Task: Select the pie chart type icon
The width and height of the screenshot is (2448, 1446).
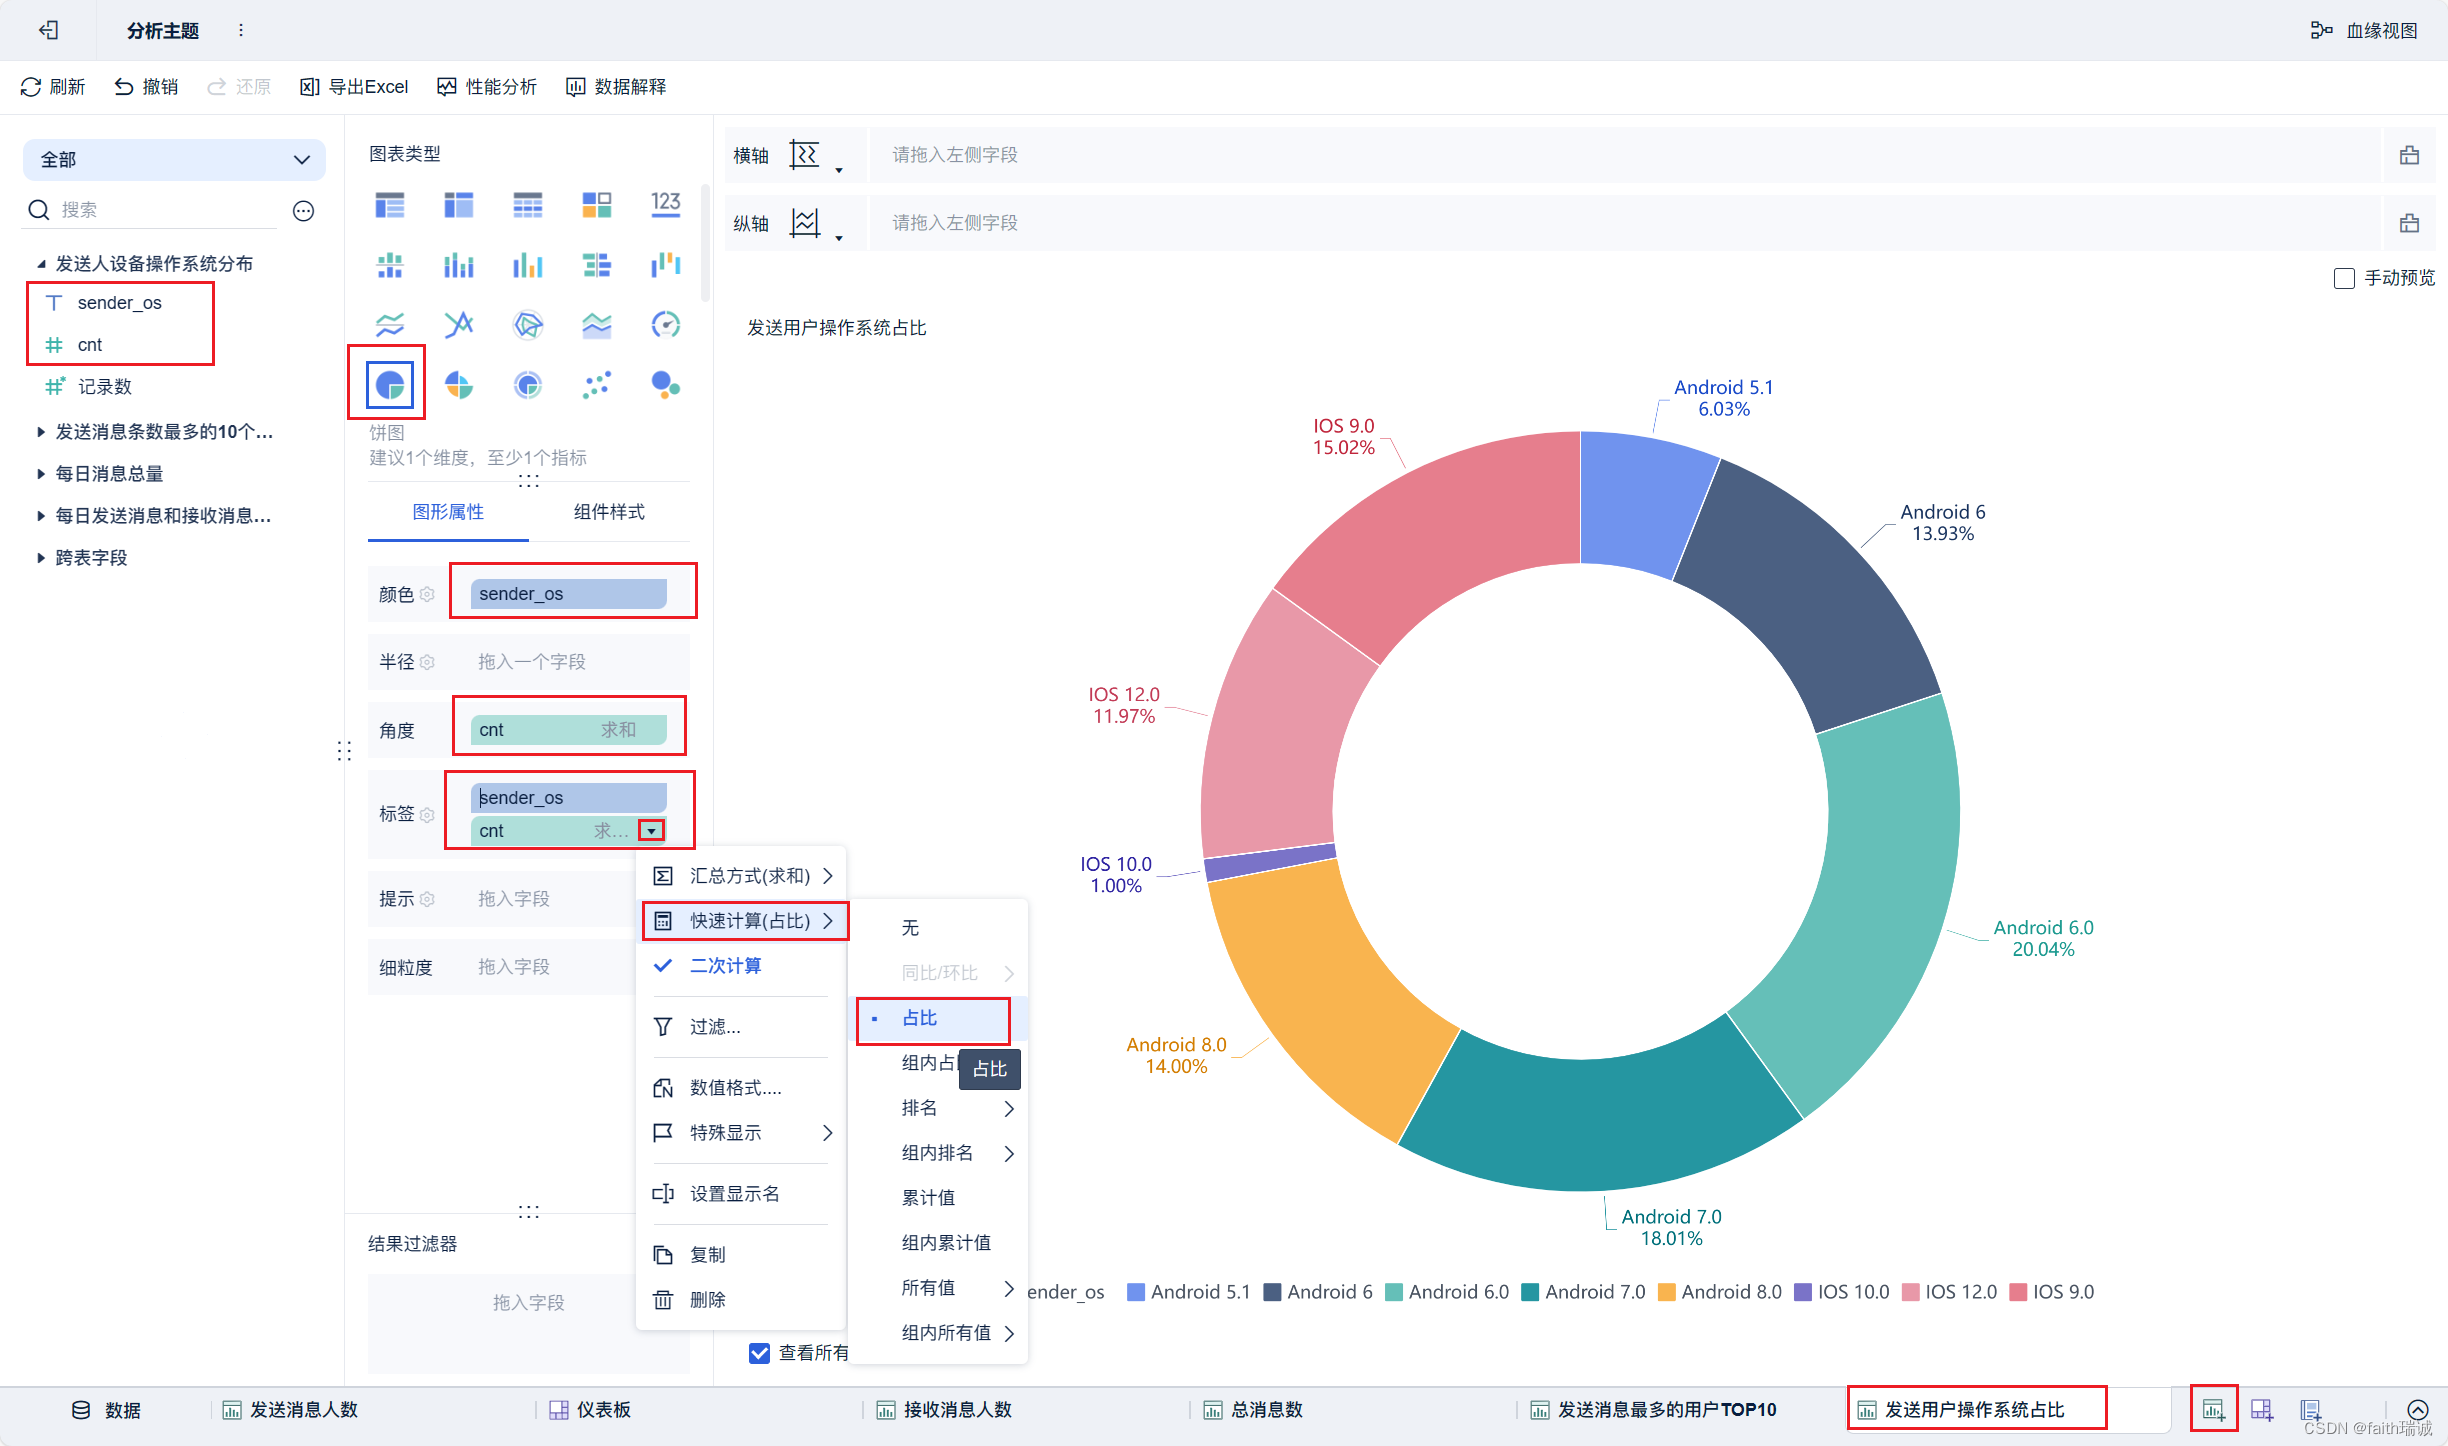Action: click(x=389, y=384)
